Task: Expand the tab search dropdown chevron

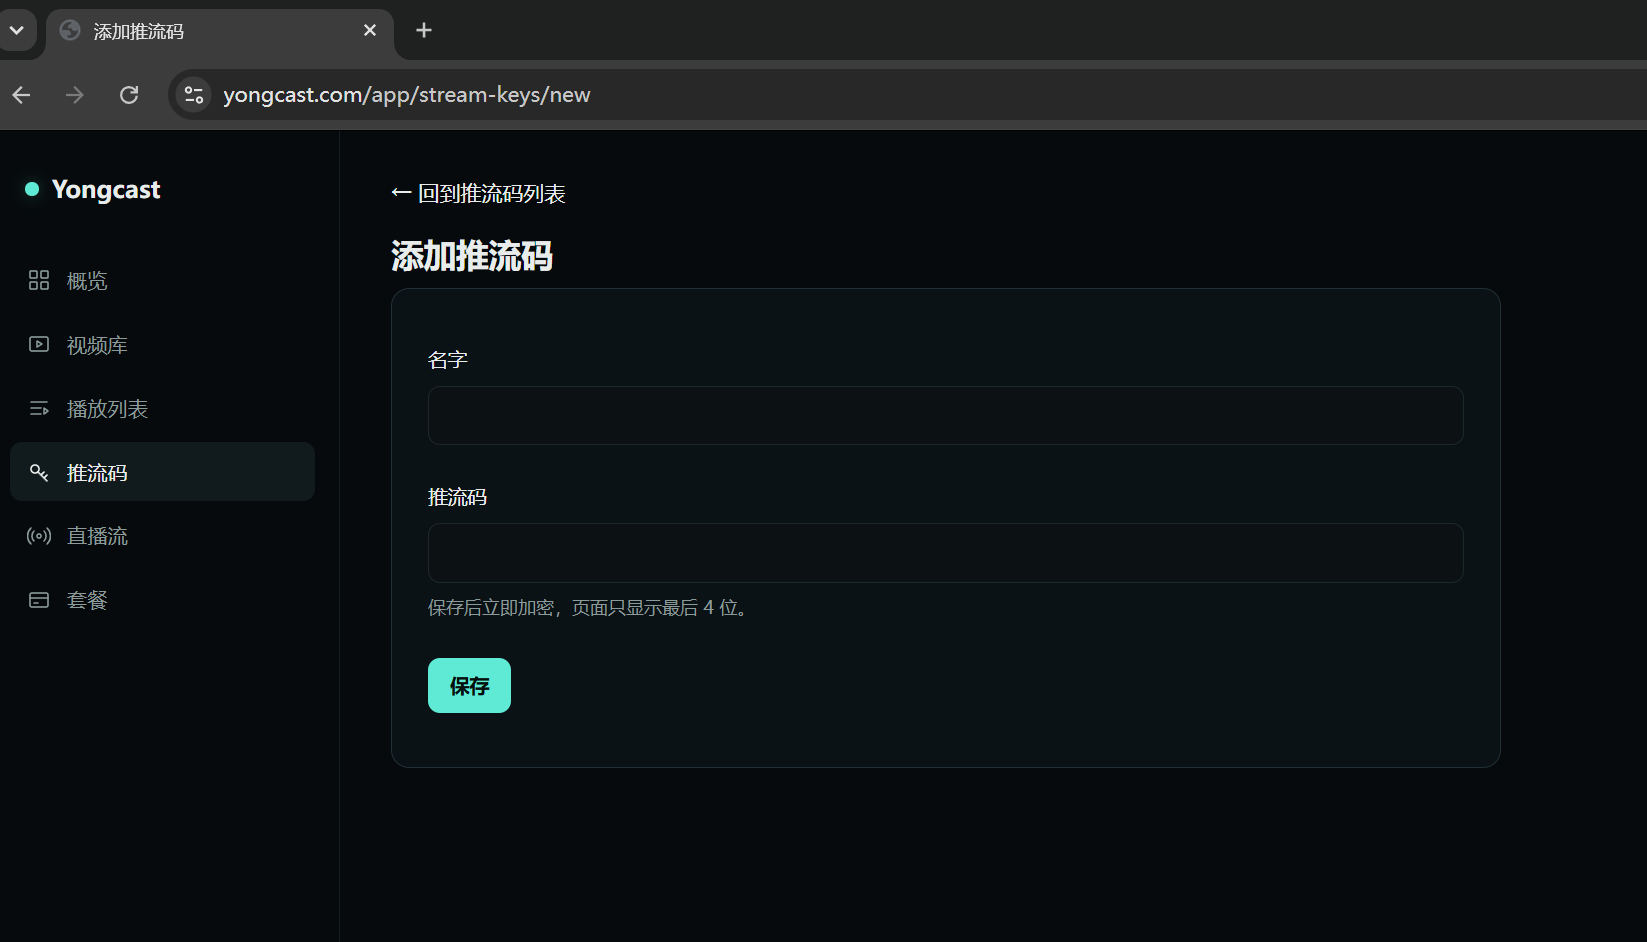Action: pos(17,30)
